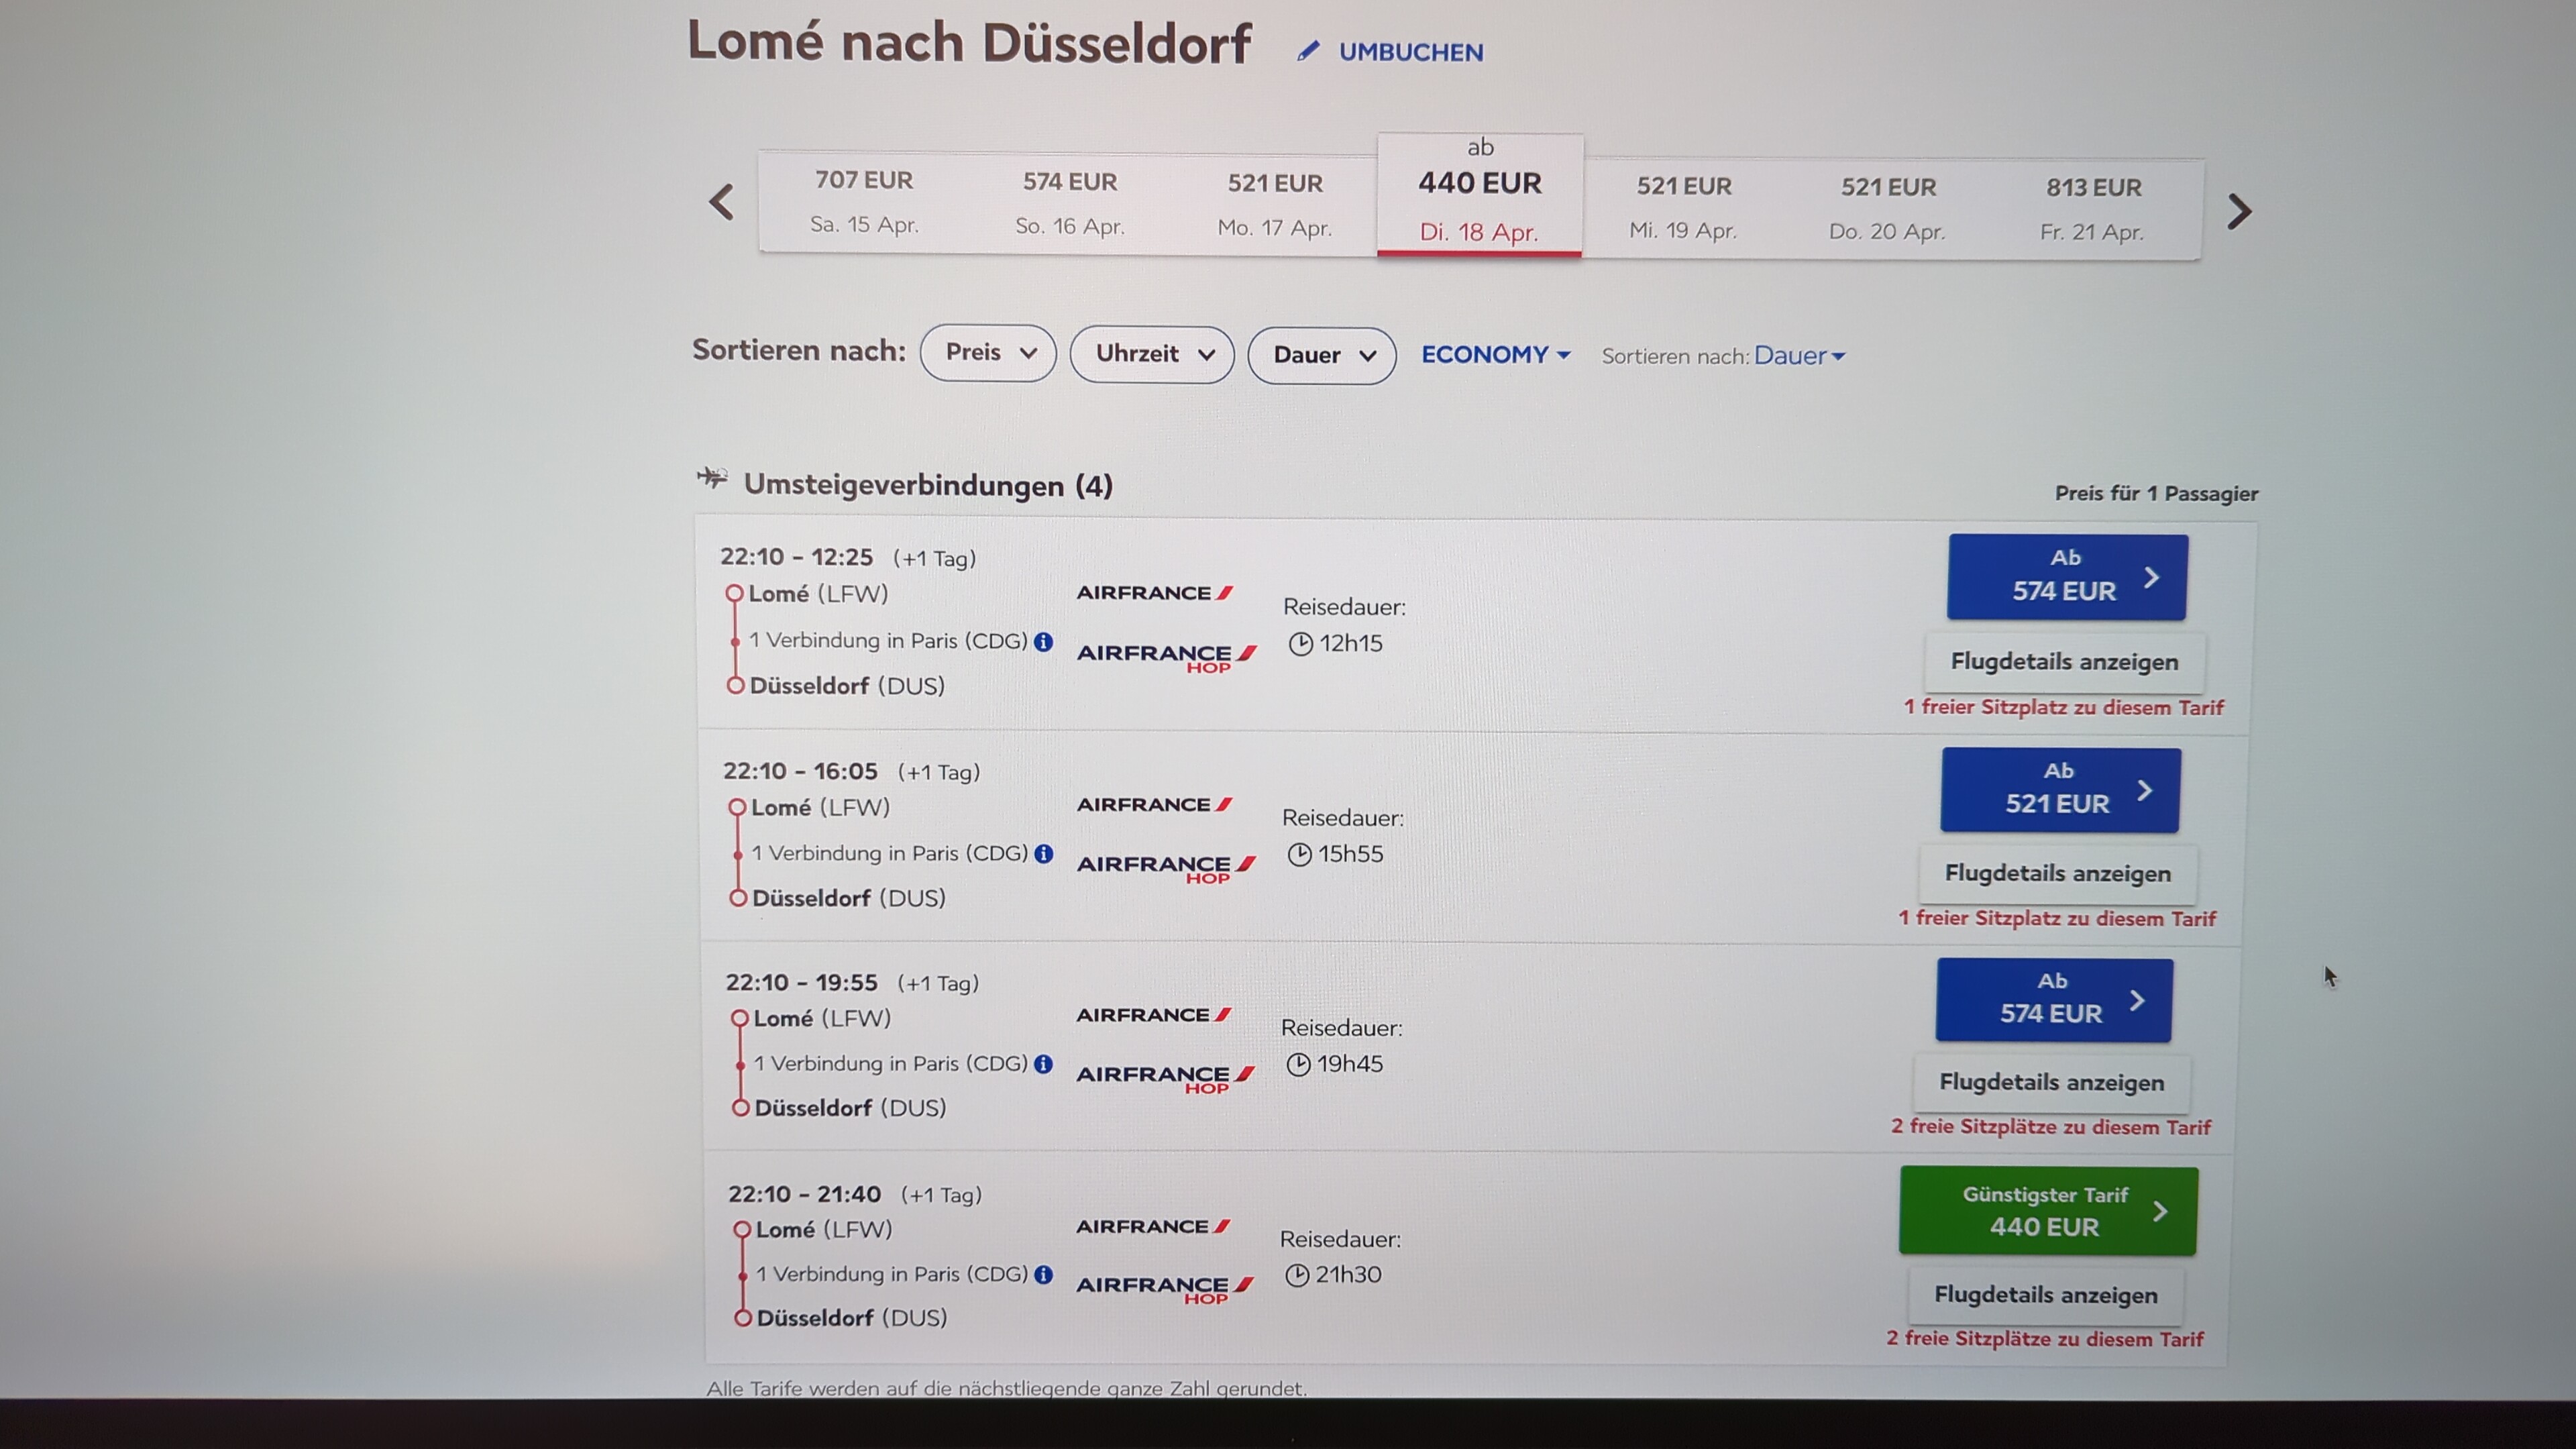Choose the Sa. 15 Apr. 707 EUR tab
This screenshot has height=1449, width=2576.
[x=864, y=201]
